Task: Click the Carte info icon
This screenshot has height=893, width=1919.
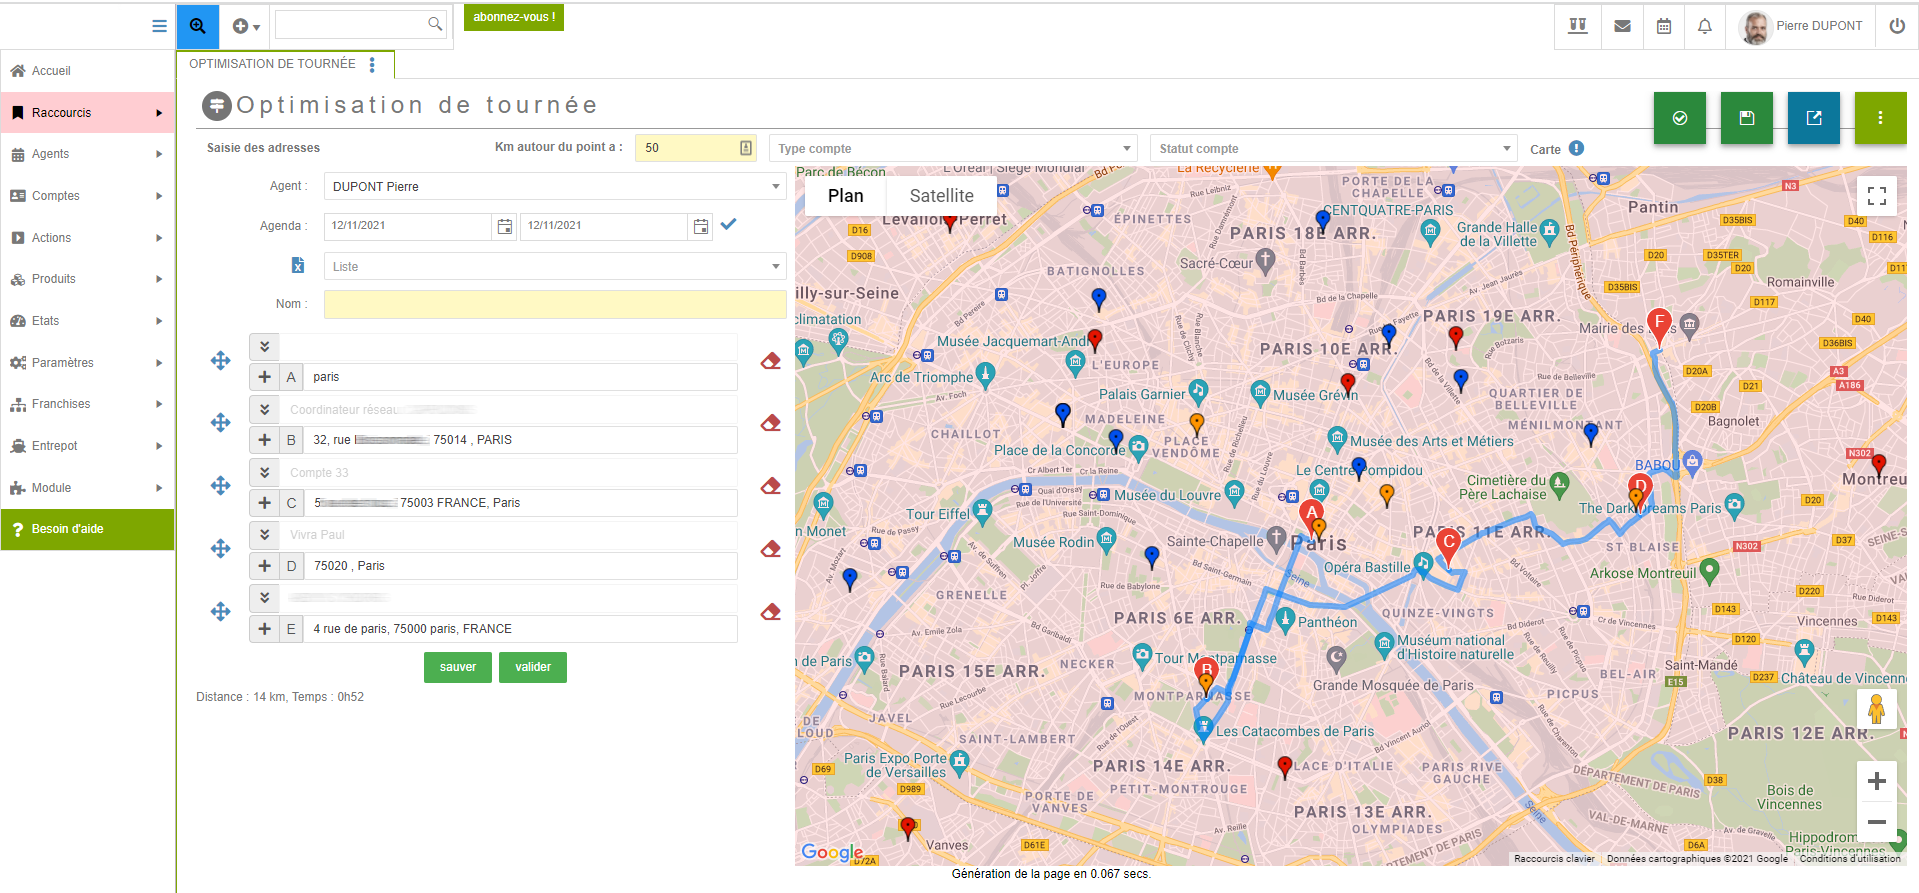Action: tap(1576, 148)
